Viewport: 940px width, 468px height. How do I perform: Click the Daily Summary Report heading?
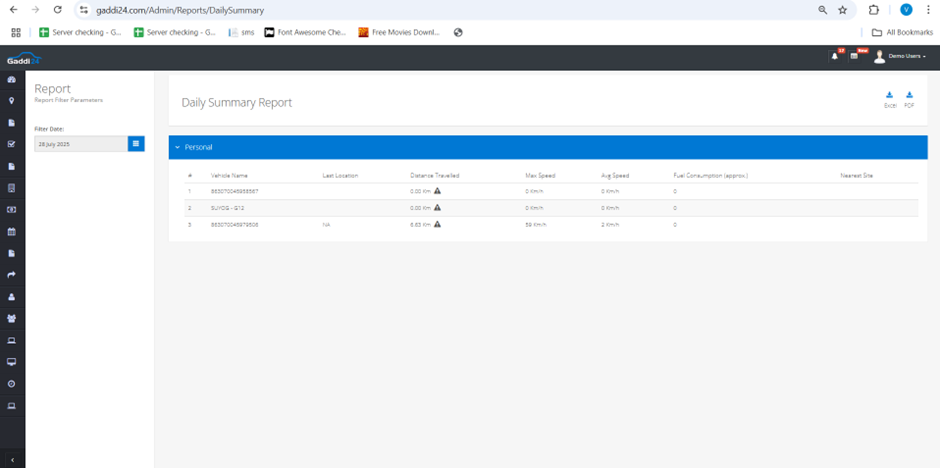tap(237, 102)
